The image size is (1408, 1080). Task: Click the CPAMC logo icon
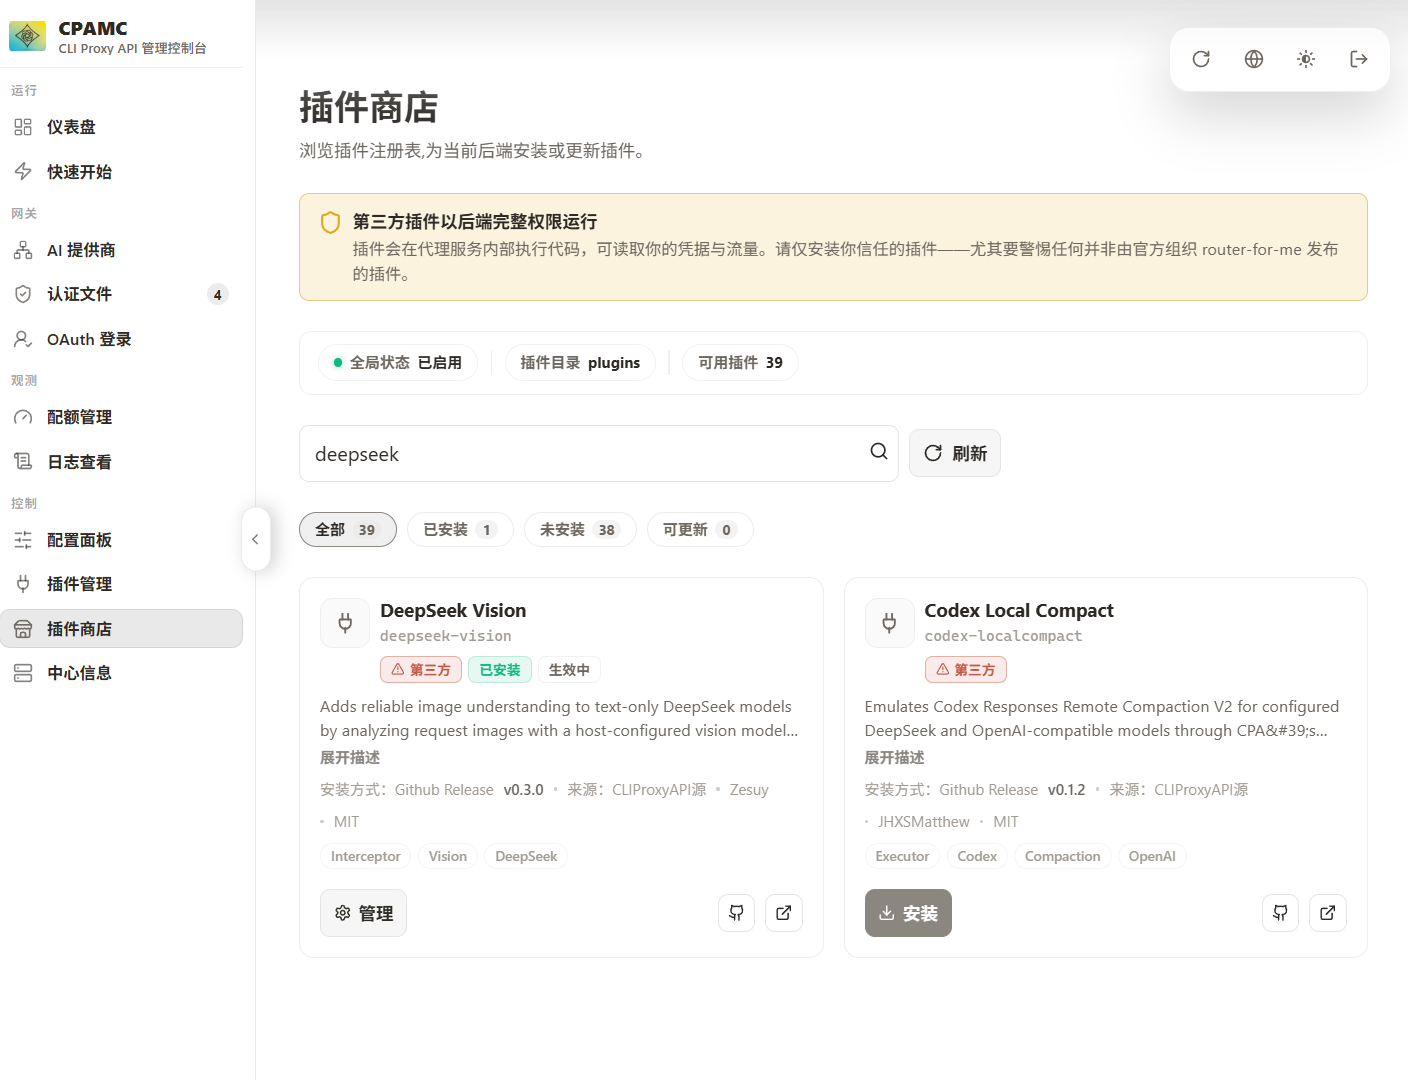[27, 36]
